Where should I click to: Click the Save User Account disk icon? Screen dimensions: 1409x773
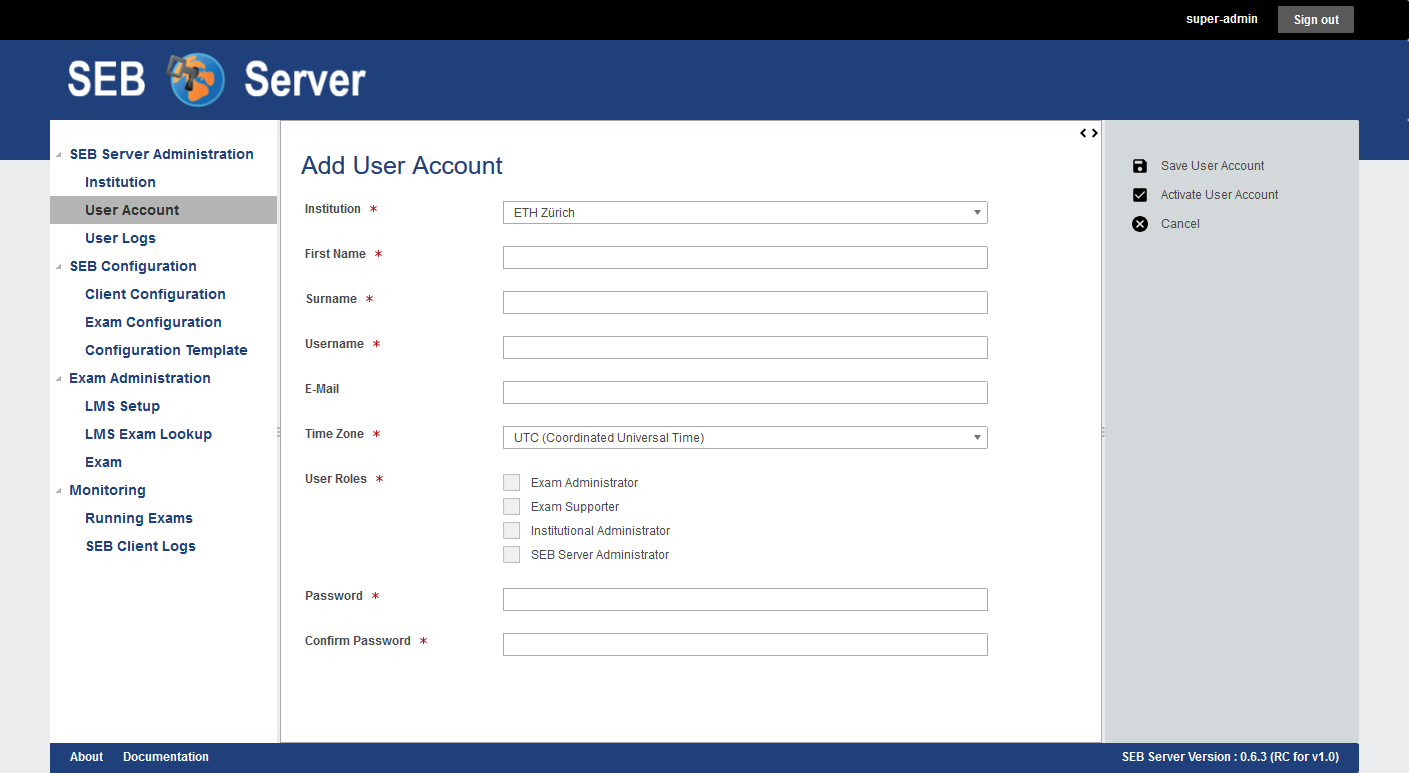pos(1140,166)
